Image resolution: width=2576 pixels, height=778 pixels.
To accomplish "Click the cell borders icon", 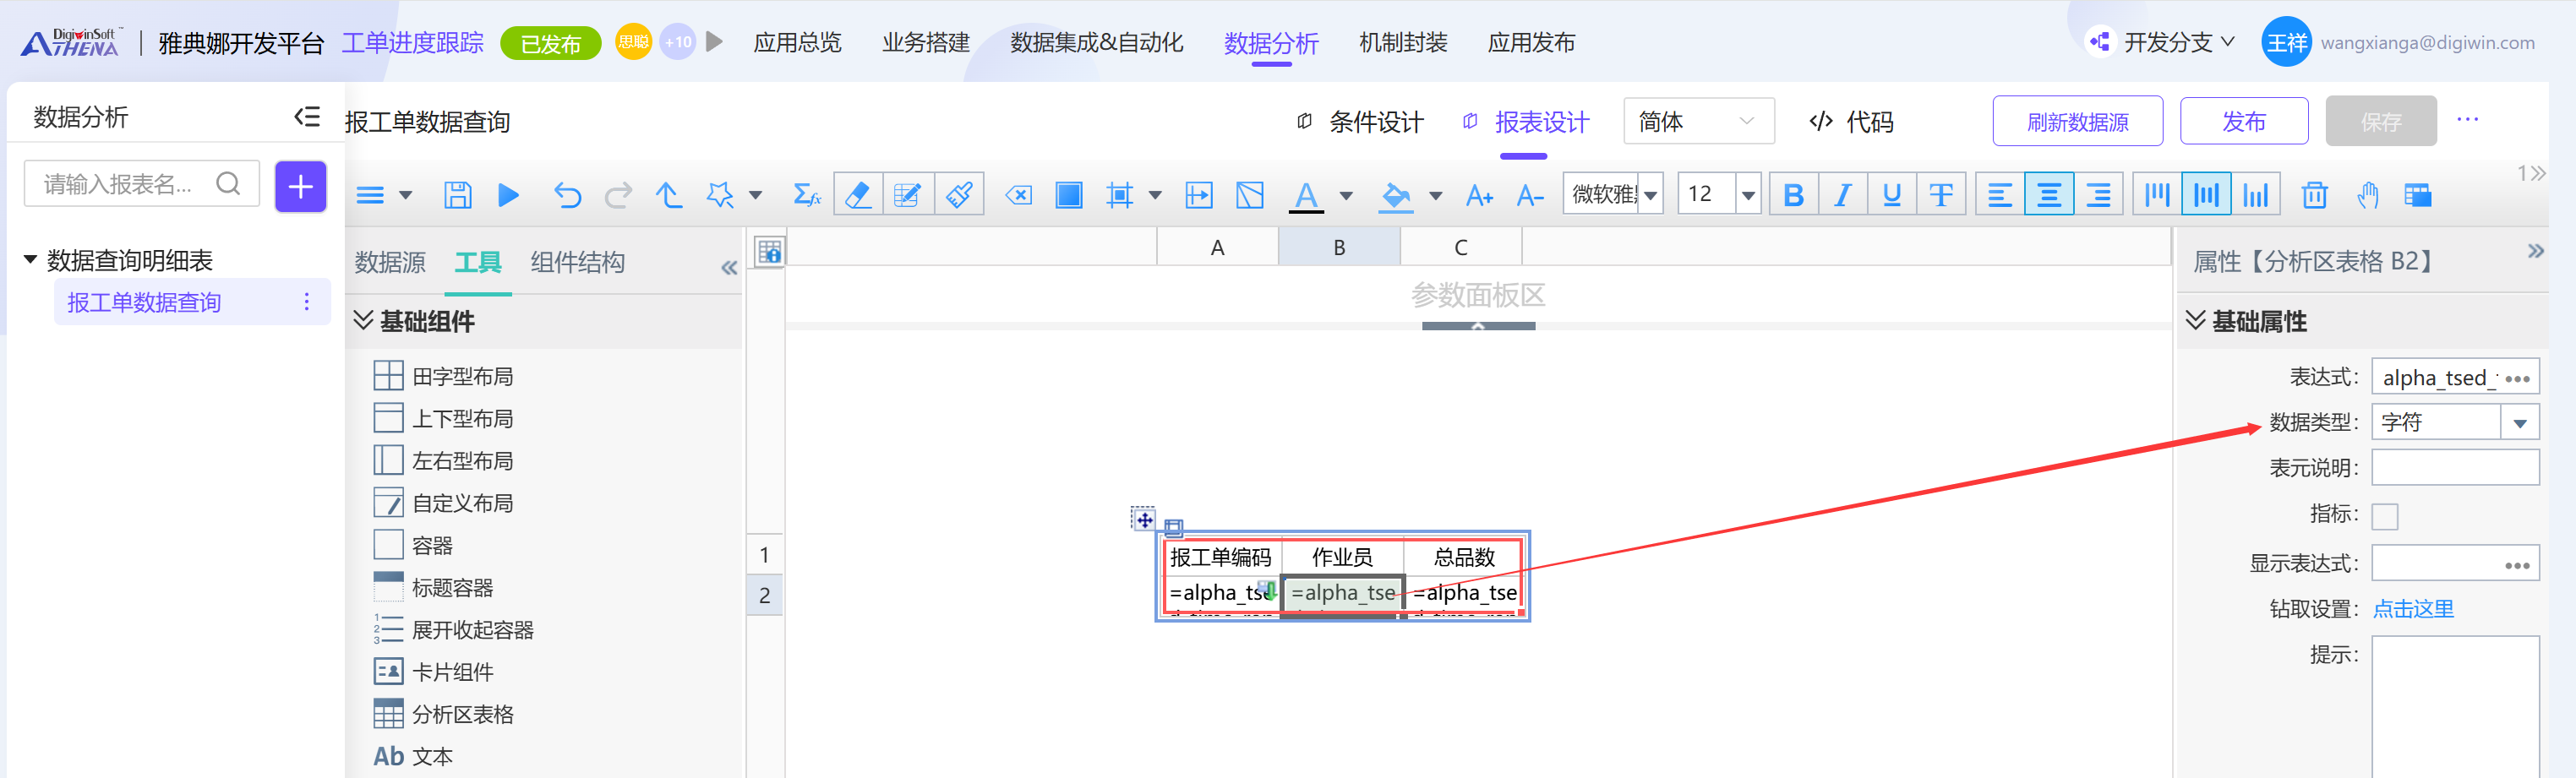I will [x=1119, y=195].
